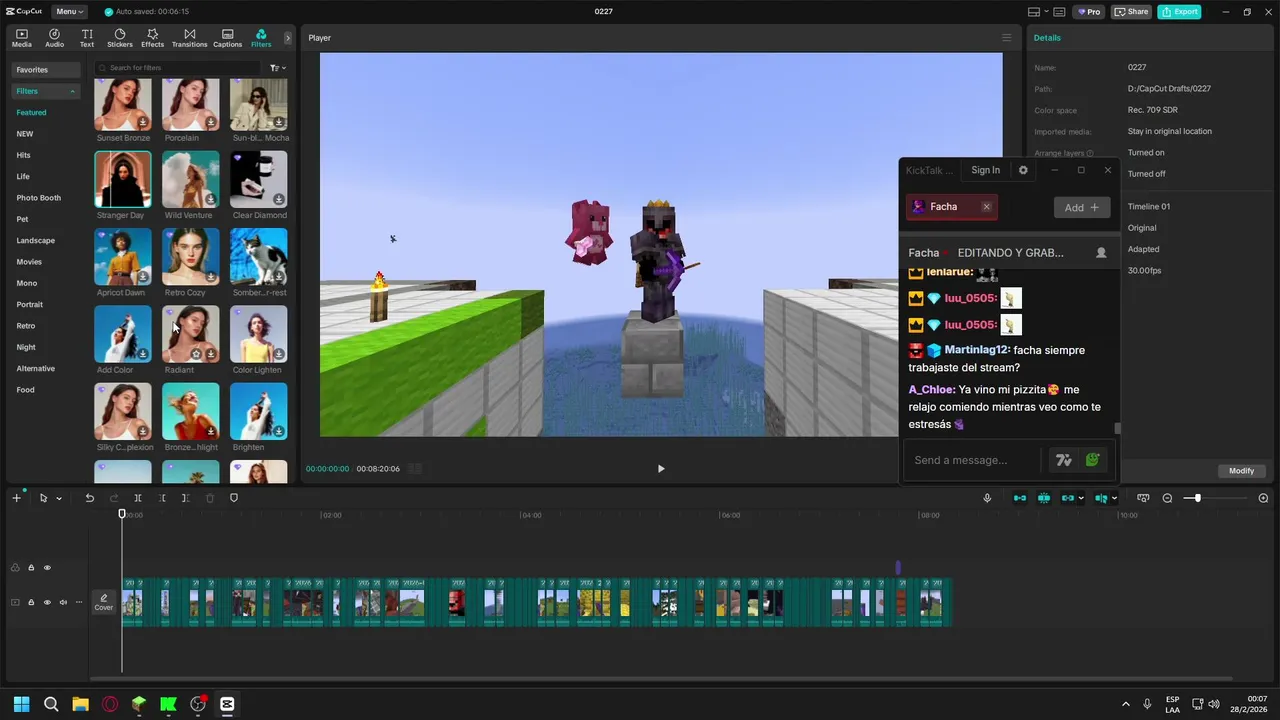Choose the Stranger Day filter thumbnail
The width and height of the screenshot is (1280, 720).
[x=122, y=179]
